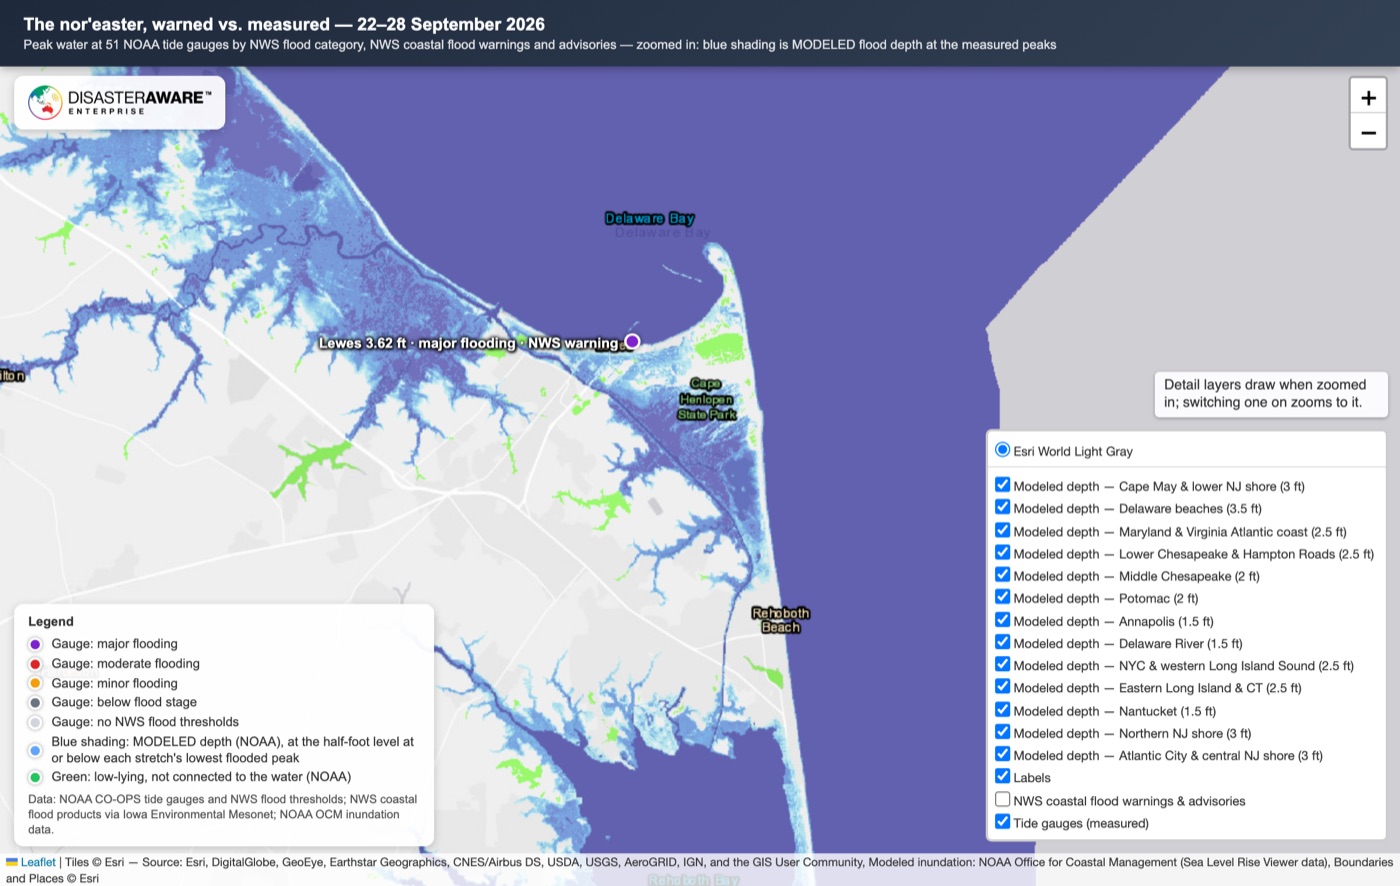Open the Leaflet attribution link

(x=38, y=862)
